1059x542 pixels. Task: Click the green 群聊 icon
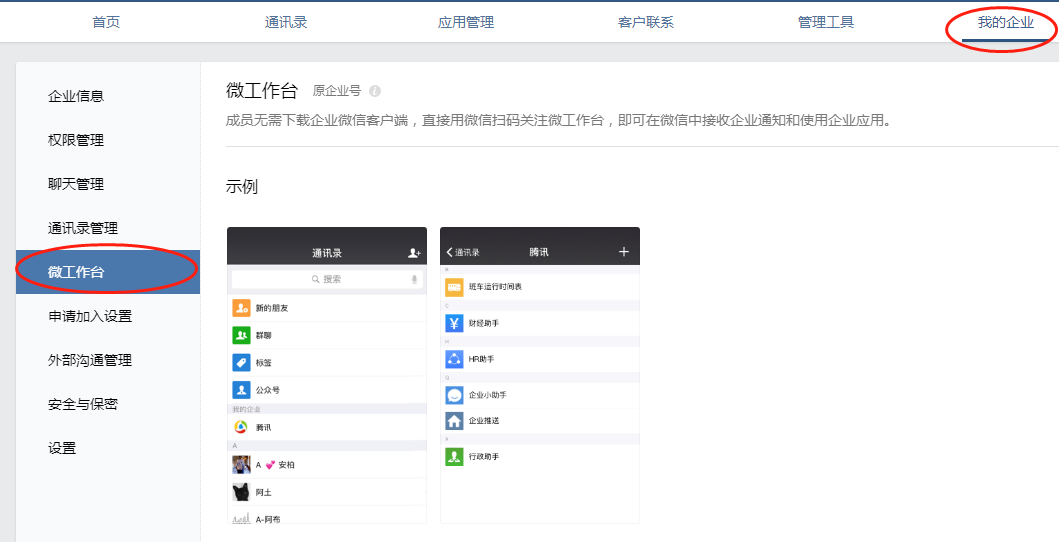(241, 335)
